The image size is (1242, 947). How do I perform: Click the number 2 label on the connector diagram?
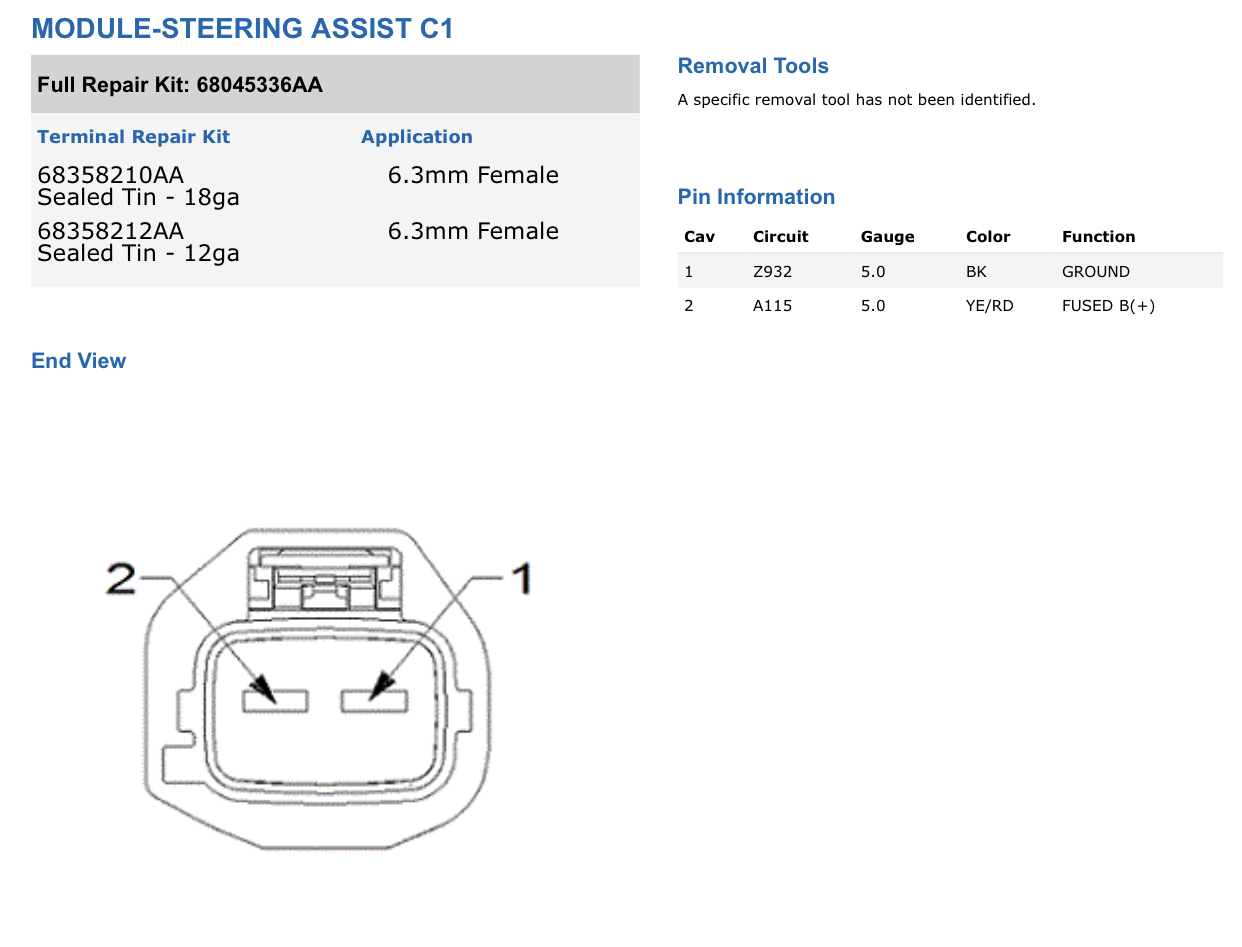click(x=121, y=578)
